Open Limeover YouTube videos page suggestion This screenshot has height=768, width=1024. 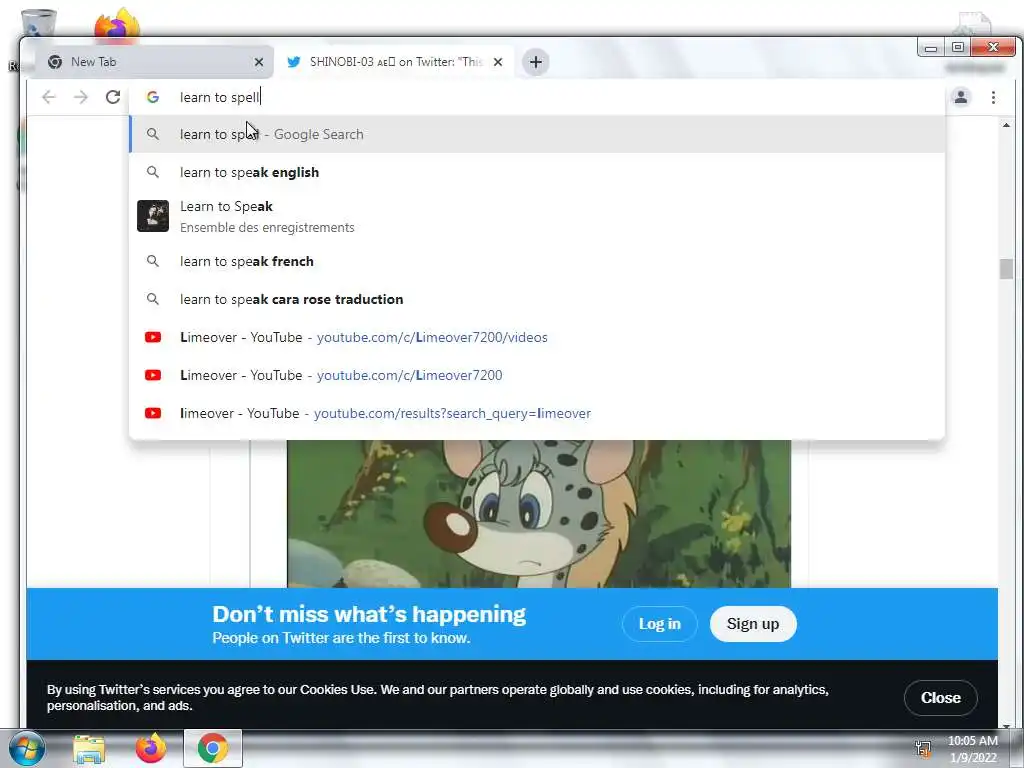click(537, 337)
